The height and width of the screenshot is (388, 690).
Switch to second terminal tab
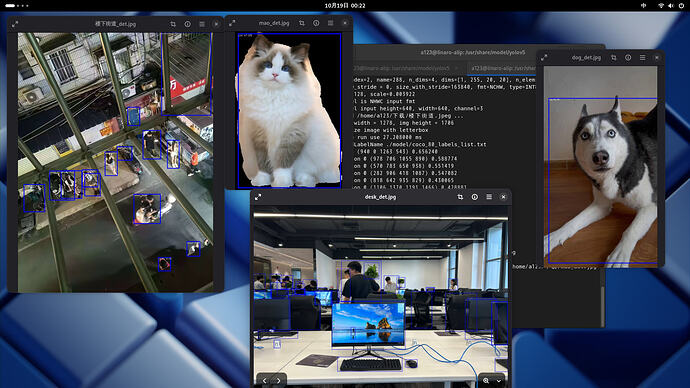point(501,68)
